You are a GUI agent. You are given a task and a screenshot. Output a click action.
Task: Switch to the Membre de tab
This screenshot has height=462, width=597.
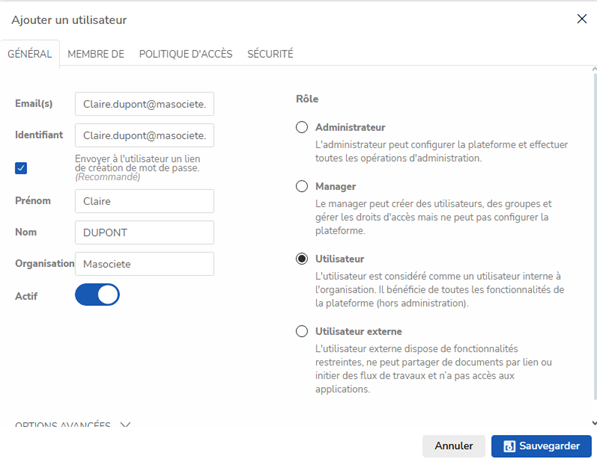[x=96, y=54]
